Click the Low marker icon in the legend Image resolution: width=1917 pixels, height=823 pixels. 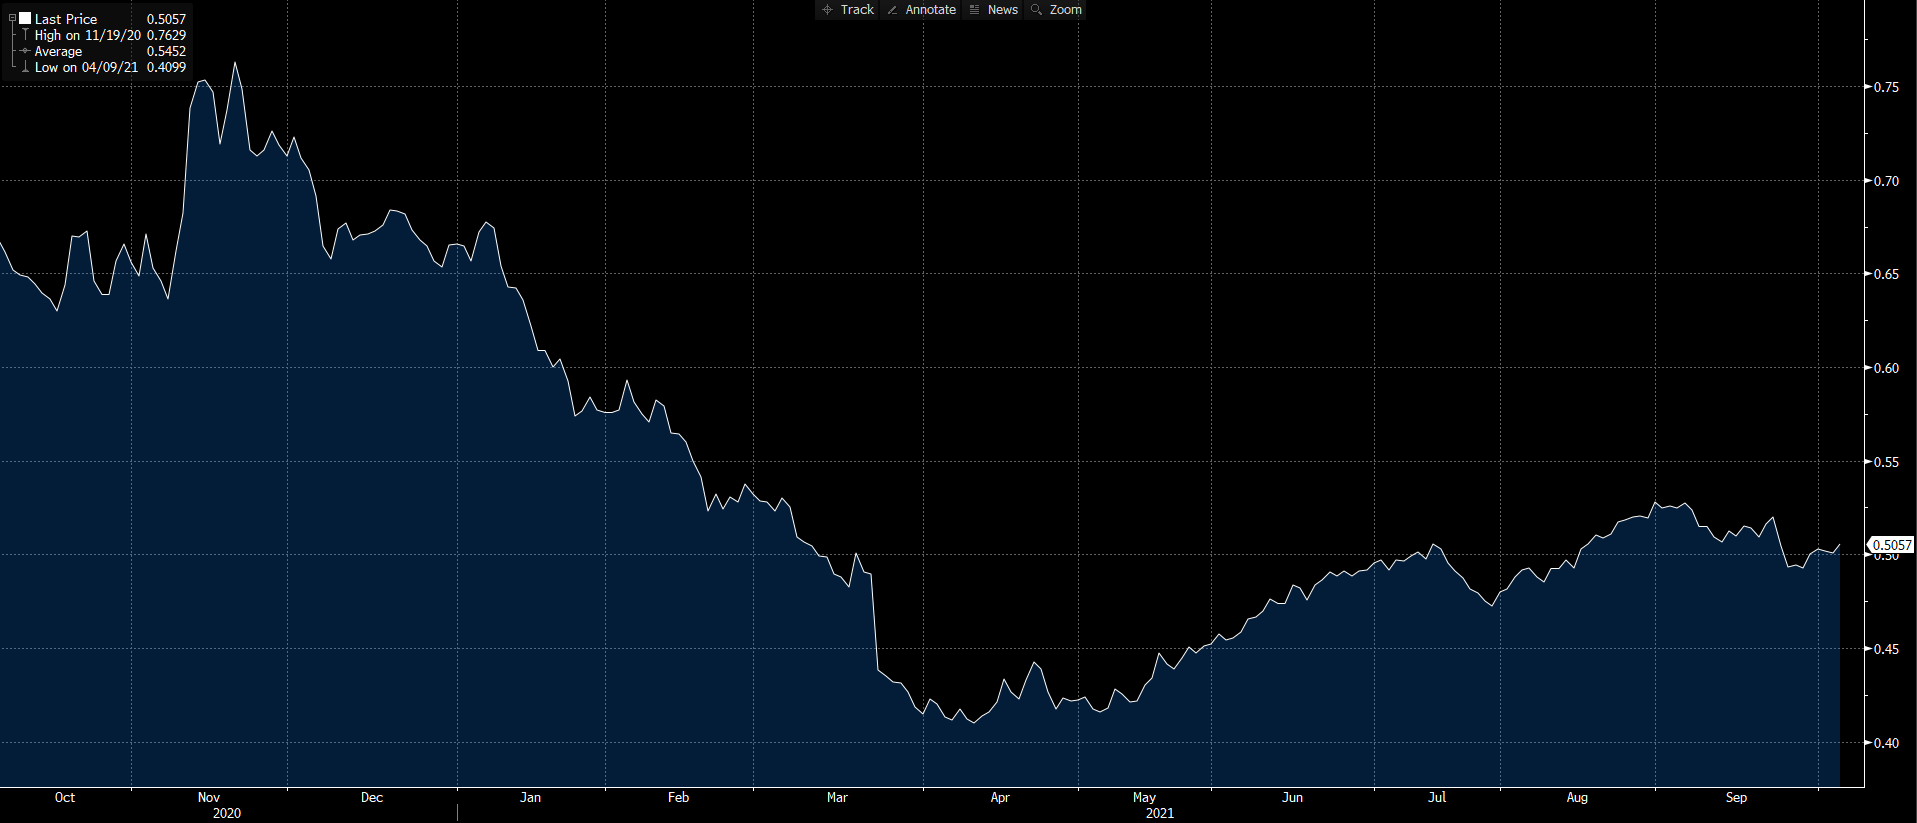point(25,67)
